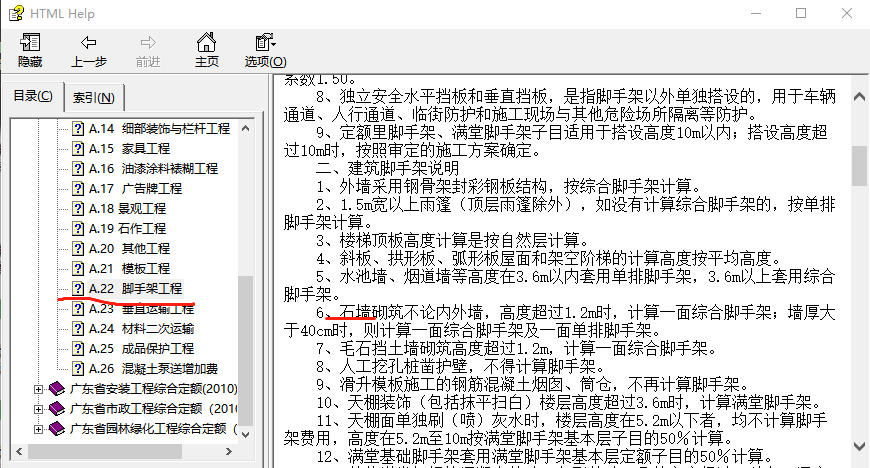
Task: Open topic A.23 垂直运输工程
Action: tap(141, 309)
